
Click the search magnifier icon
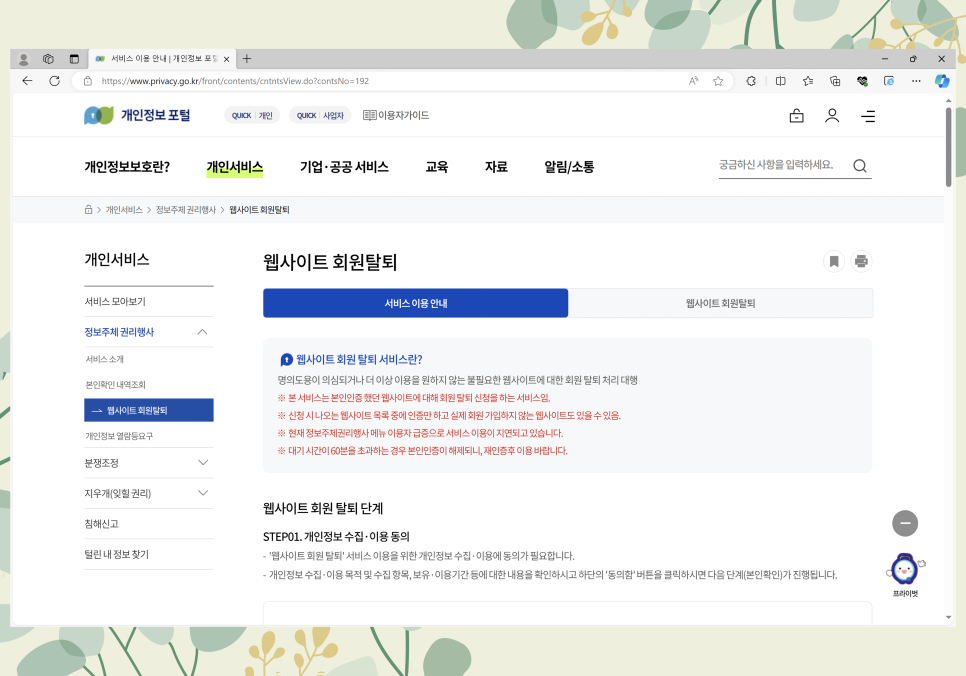point(860,165)
